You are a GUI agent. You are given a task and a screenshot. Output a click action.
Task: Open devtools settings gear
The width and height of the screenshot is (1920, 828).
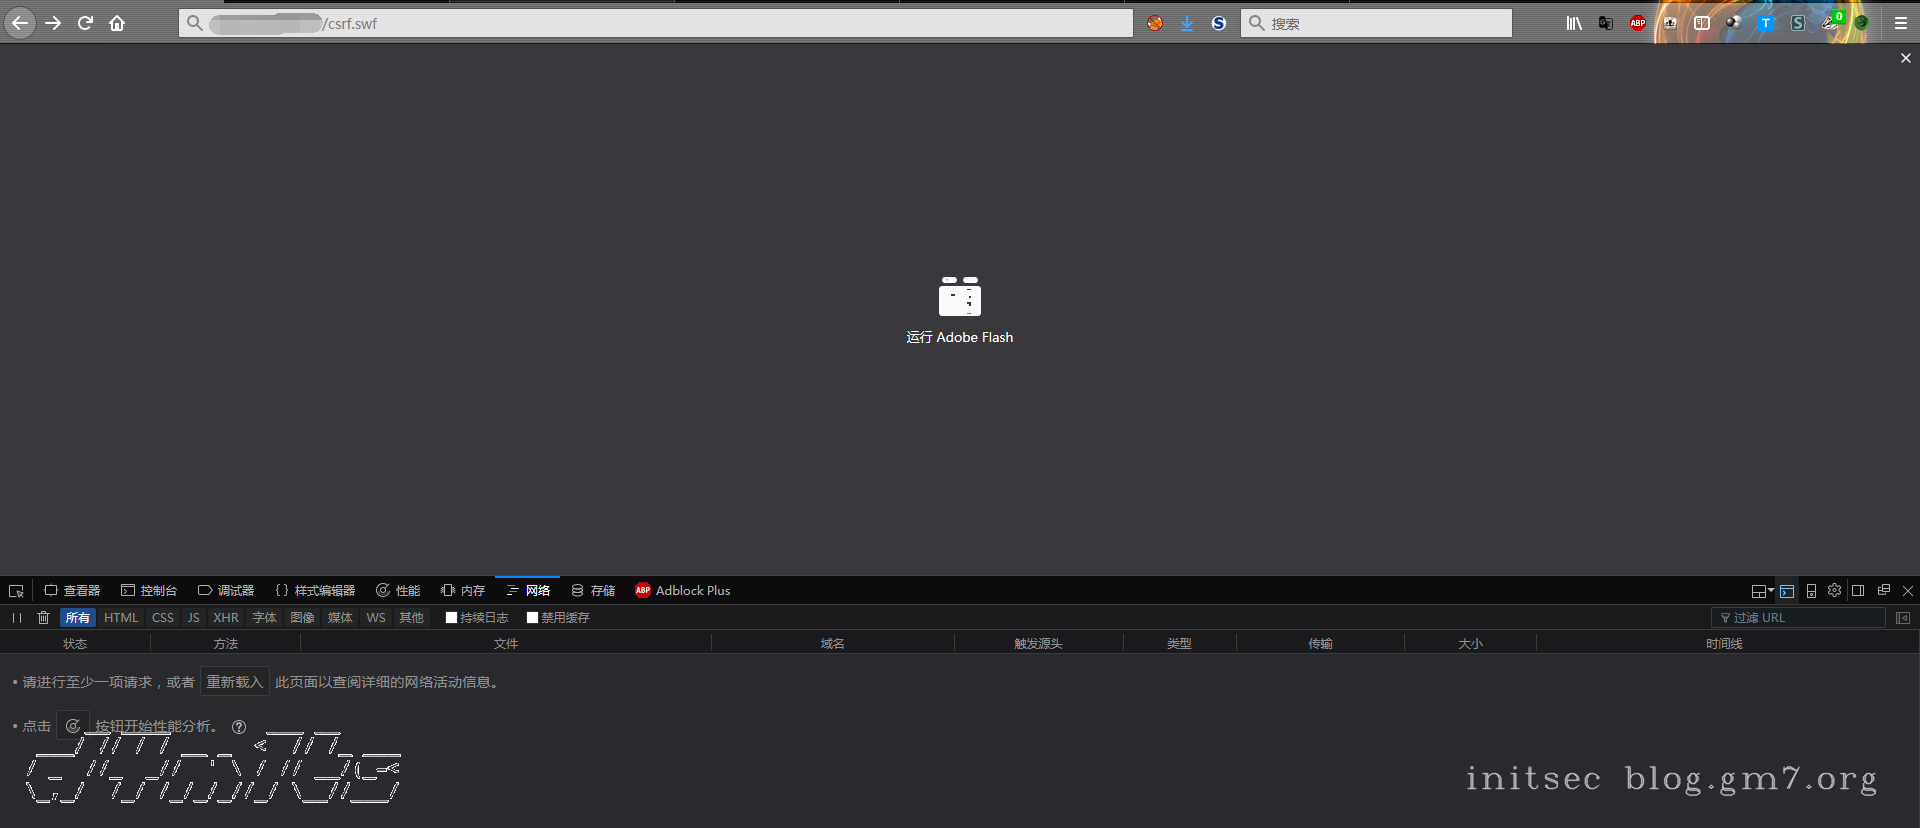point(1834,591)
